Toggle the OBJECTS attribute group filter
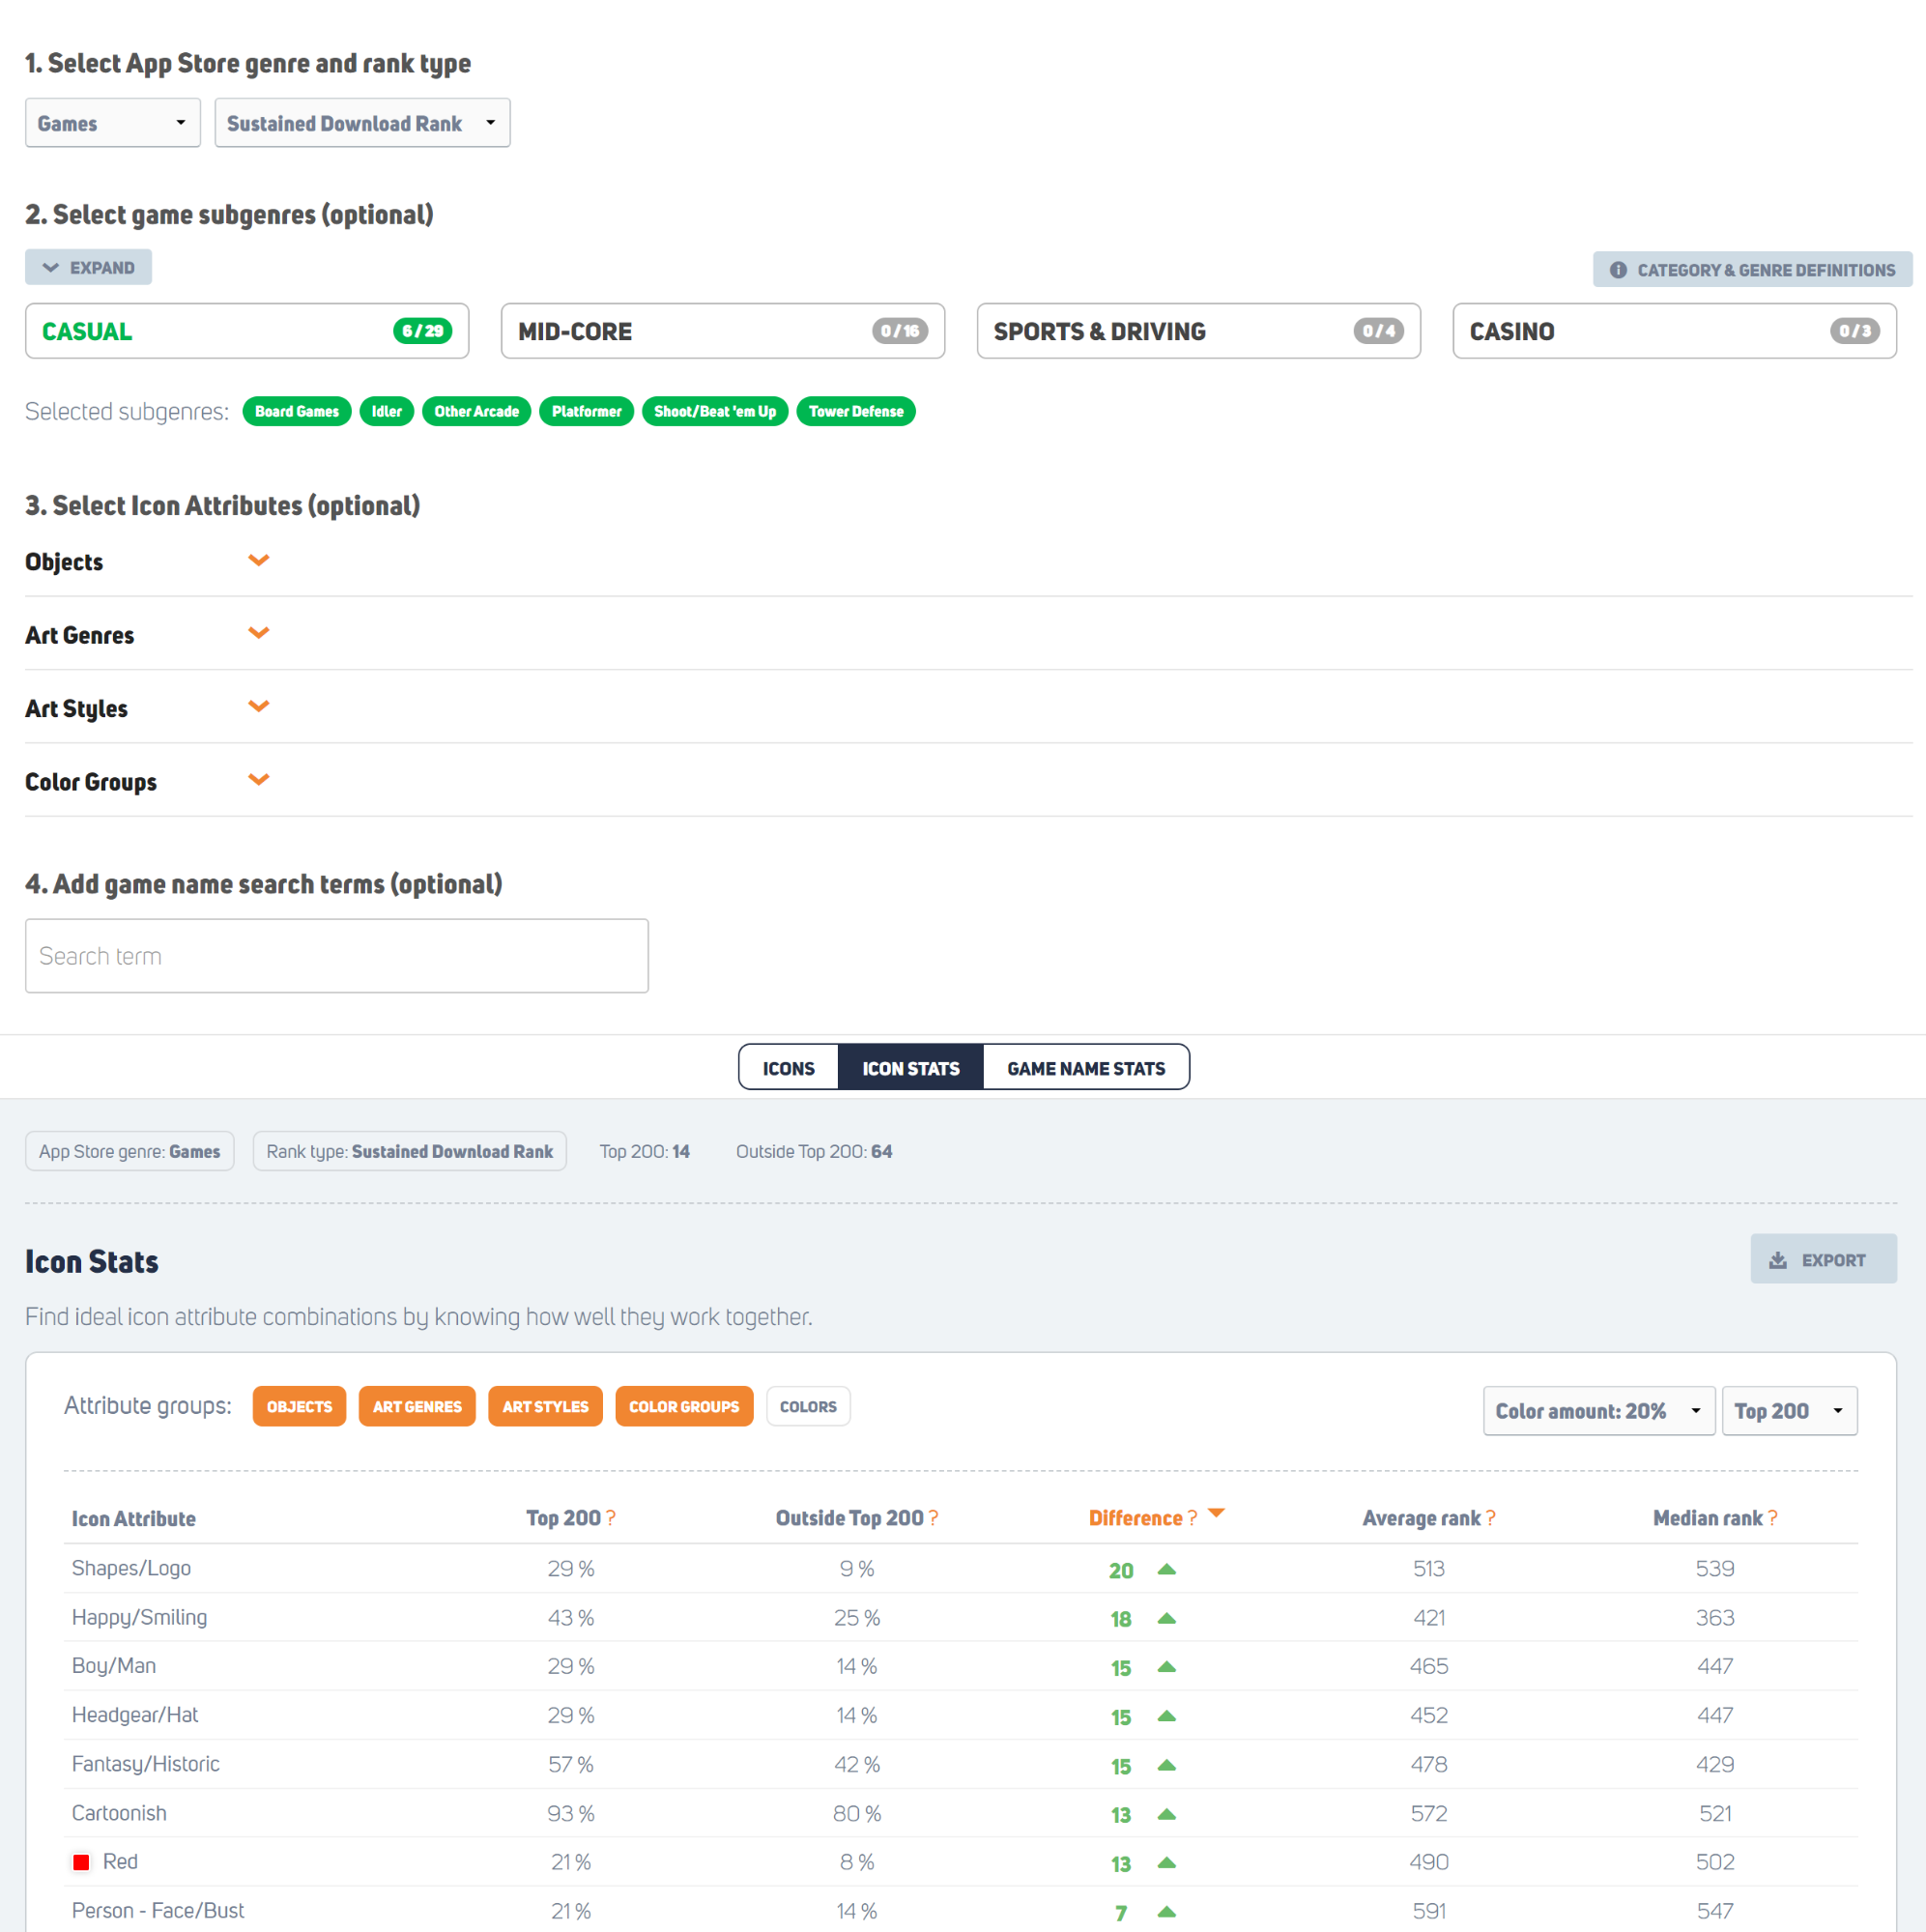Viewport: 1926px width, 1932px height. pyautogui.click(x=299, y=1406)
